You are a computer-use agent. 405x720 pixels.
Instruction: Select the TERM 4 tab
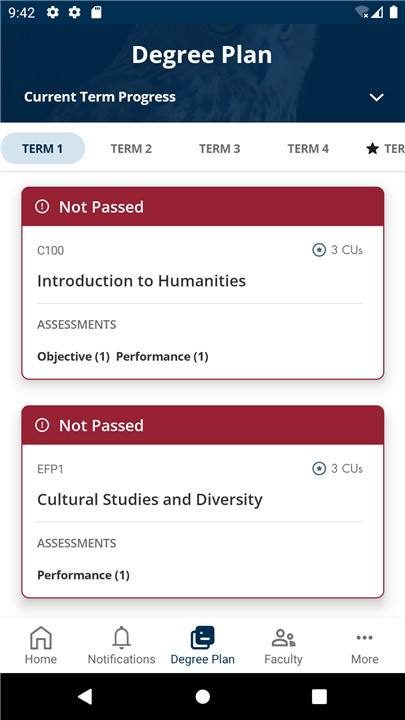pyautogui.click(x=308, y=149)
